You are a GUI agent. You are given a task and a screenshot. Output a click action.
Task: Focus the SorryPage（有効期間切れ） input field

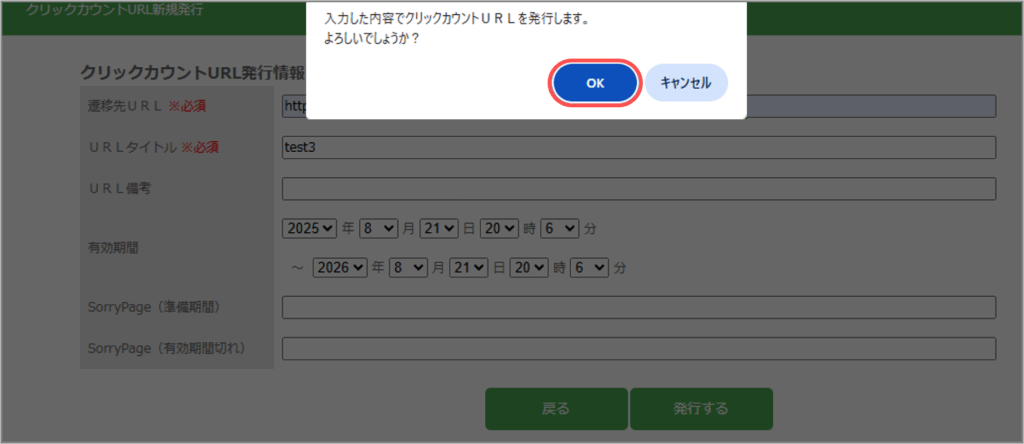coord(639,348)
